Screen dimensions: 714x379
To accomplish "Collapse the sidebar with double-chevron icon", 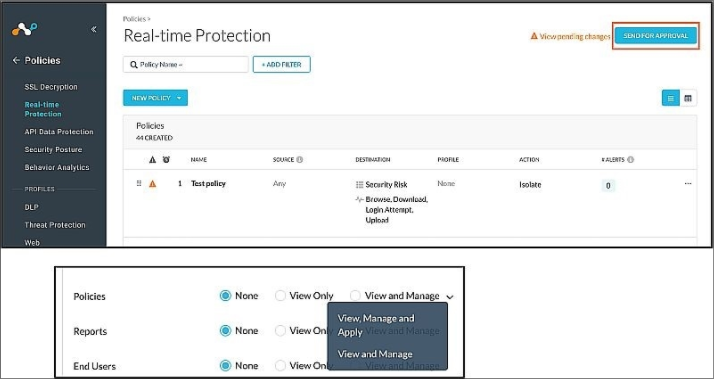I will (93, 30).
